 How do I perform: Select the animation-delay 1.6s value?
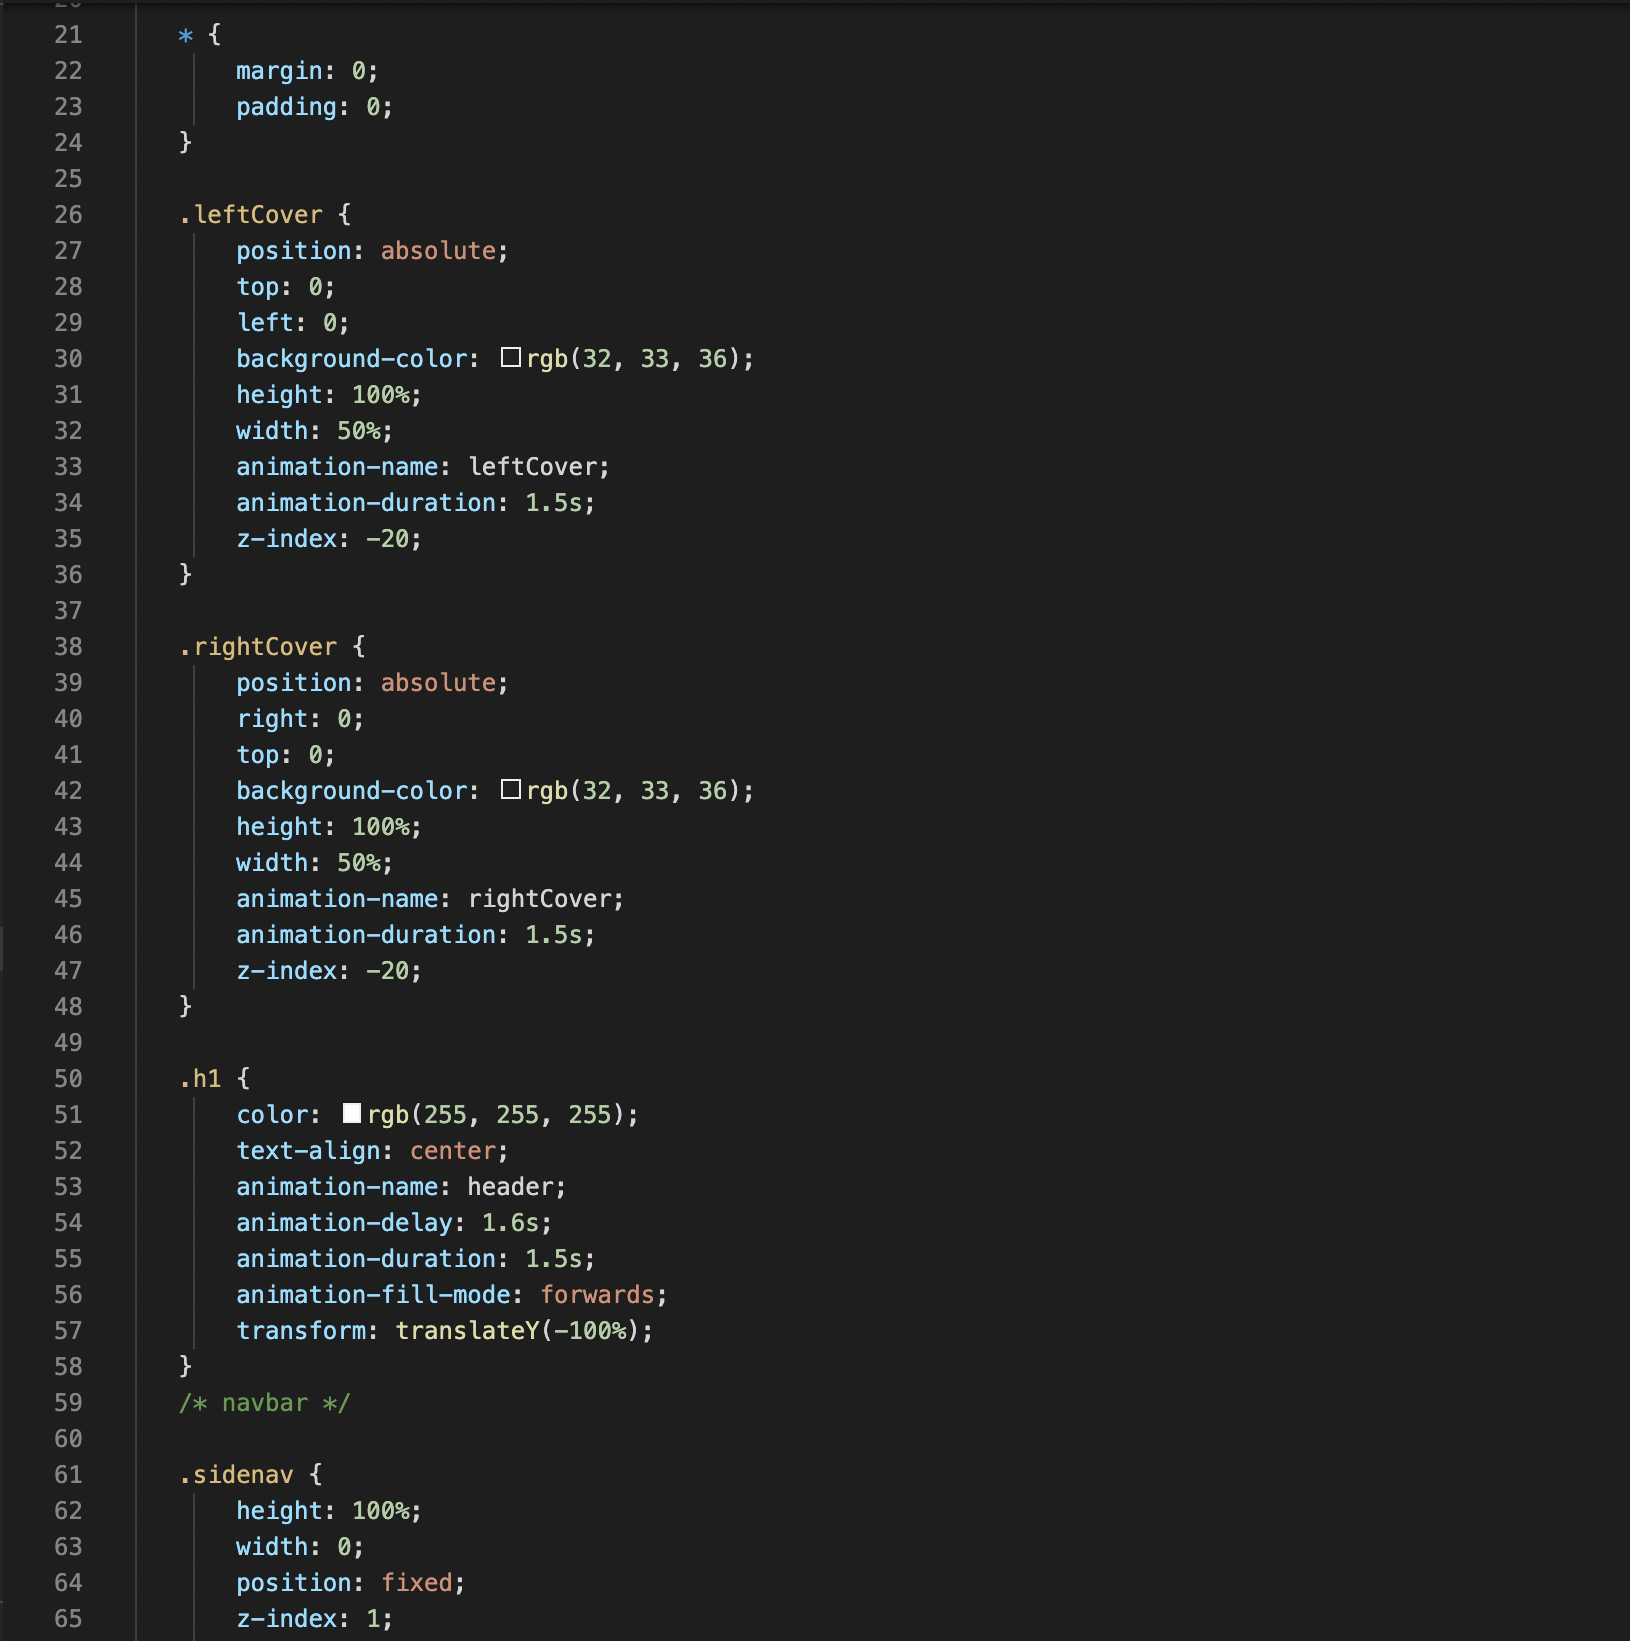[514, 1222]
